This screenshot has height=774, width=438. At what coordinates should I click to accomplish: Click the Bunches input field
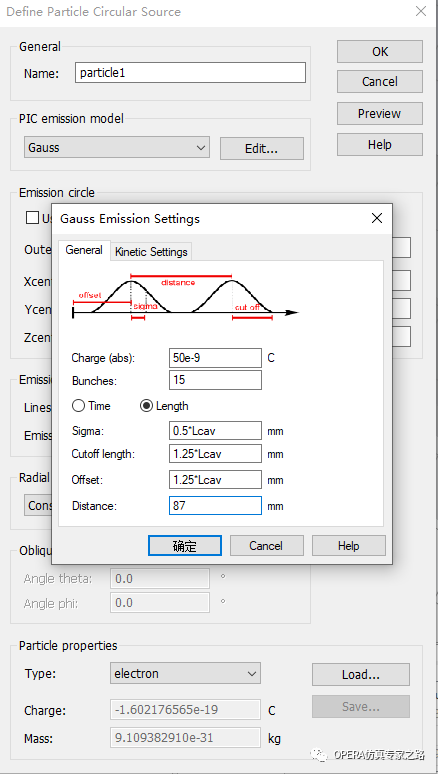point(215,380)
